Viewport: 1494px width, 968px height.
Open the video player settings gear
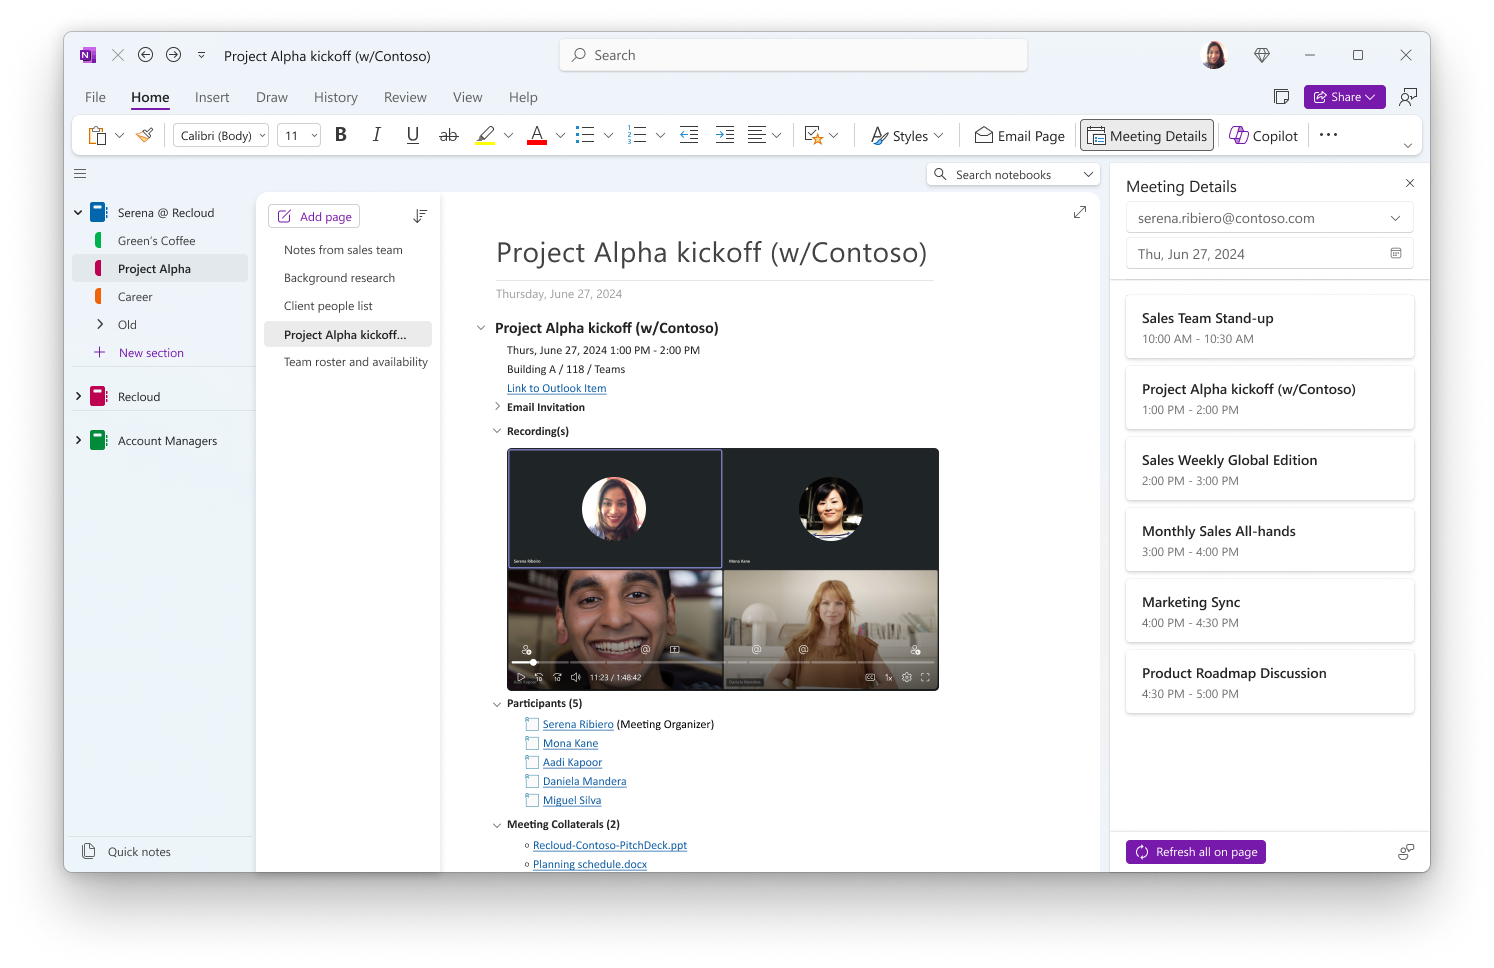pos(905,676)
